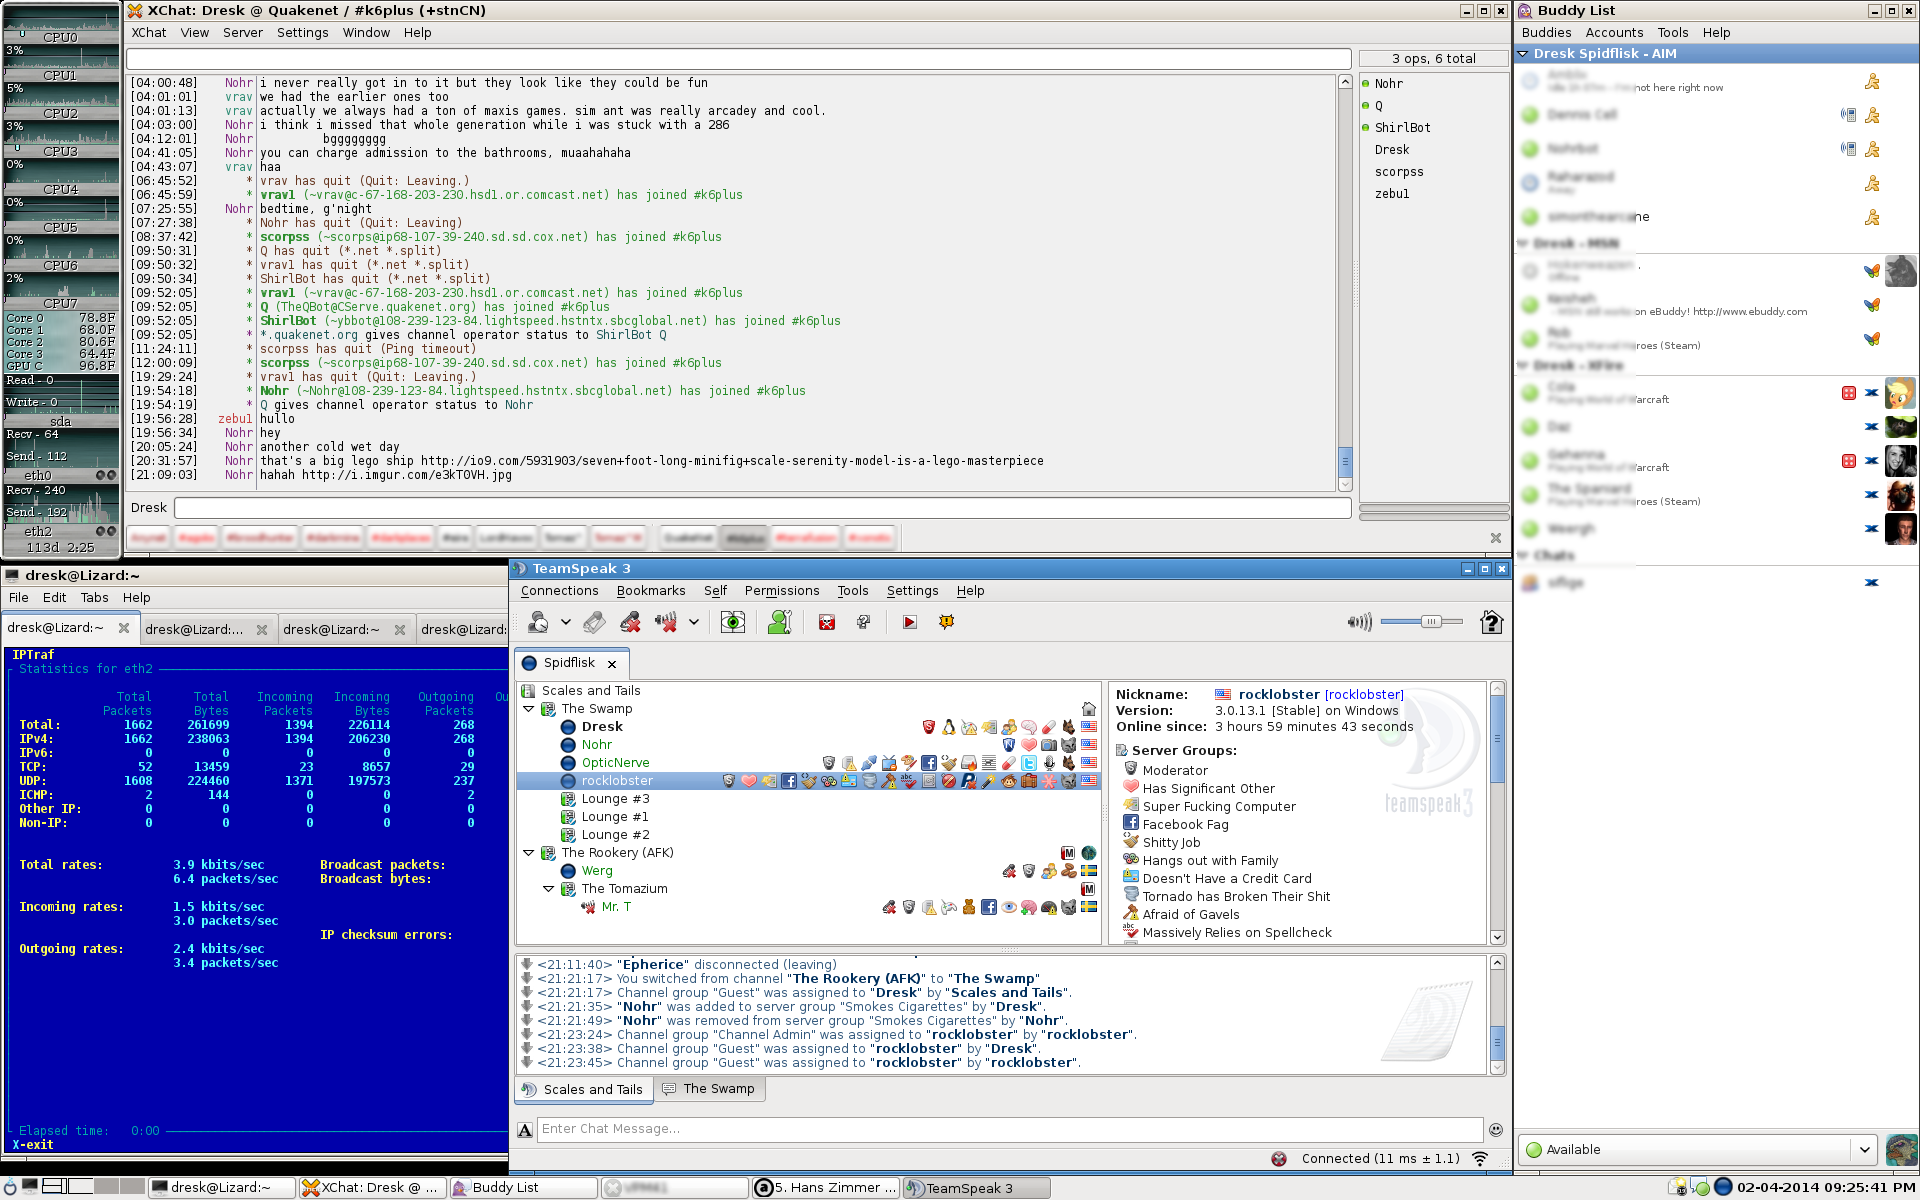Toggle TeamSpeak capture profile microphone icon
The height and width of the screenshot is (1200, 1920).
[x=595, y=622]
